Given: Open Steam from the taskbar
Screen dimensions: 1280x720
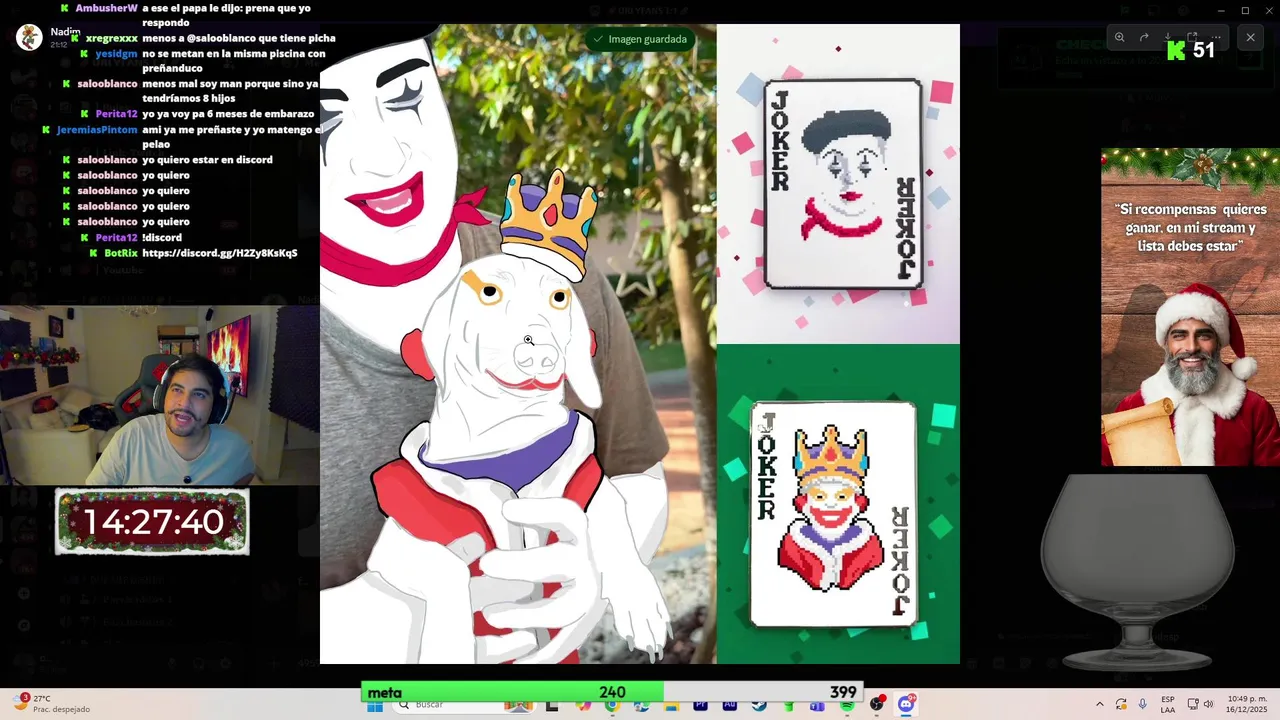Looking at the screenshot, I should click(758, 705).
